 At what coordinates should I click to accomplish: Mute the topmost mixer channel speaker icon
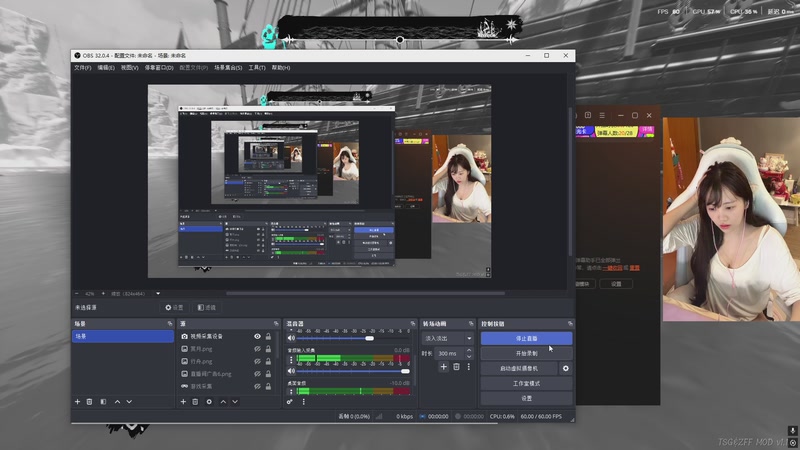(291, 338)
